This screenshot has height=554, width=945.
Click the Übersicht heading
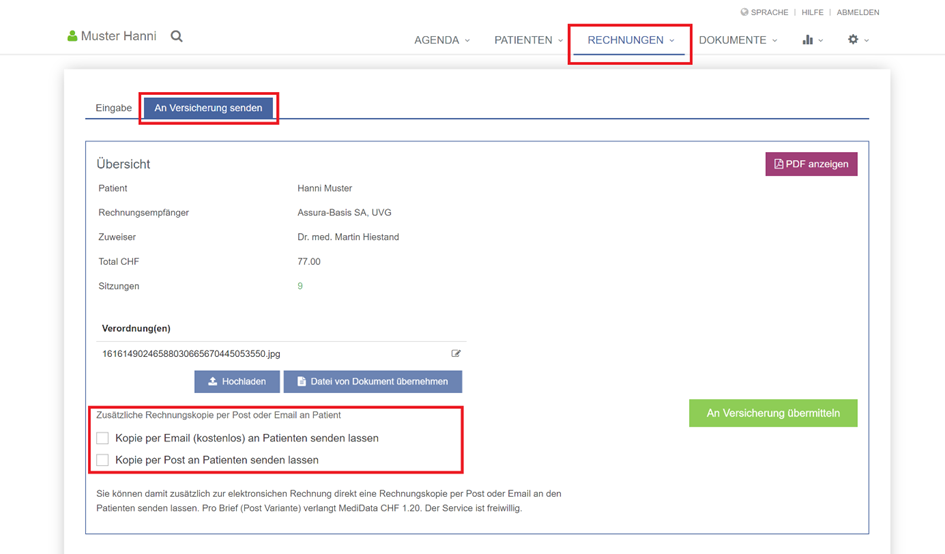(123, 164)
